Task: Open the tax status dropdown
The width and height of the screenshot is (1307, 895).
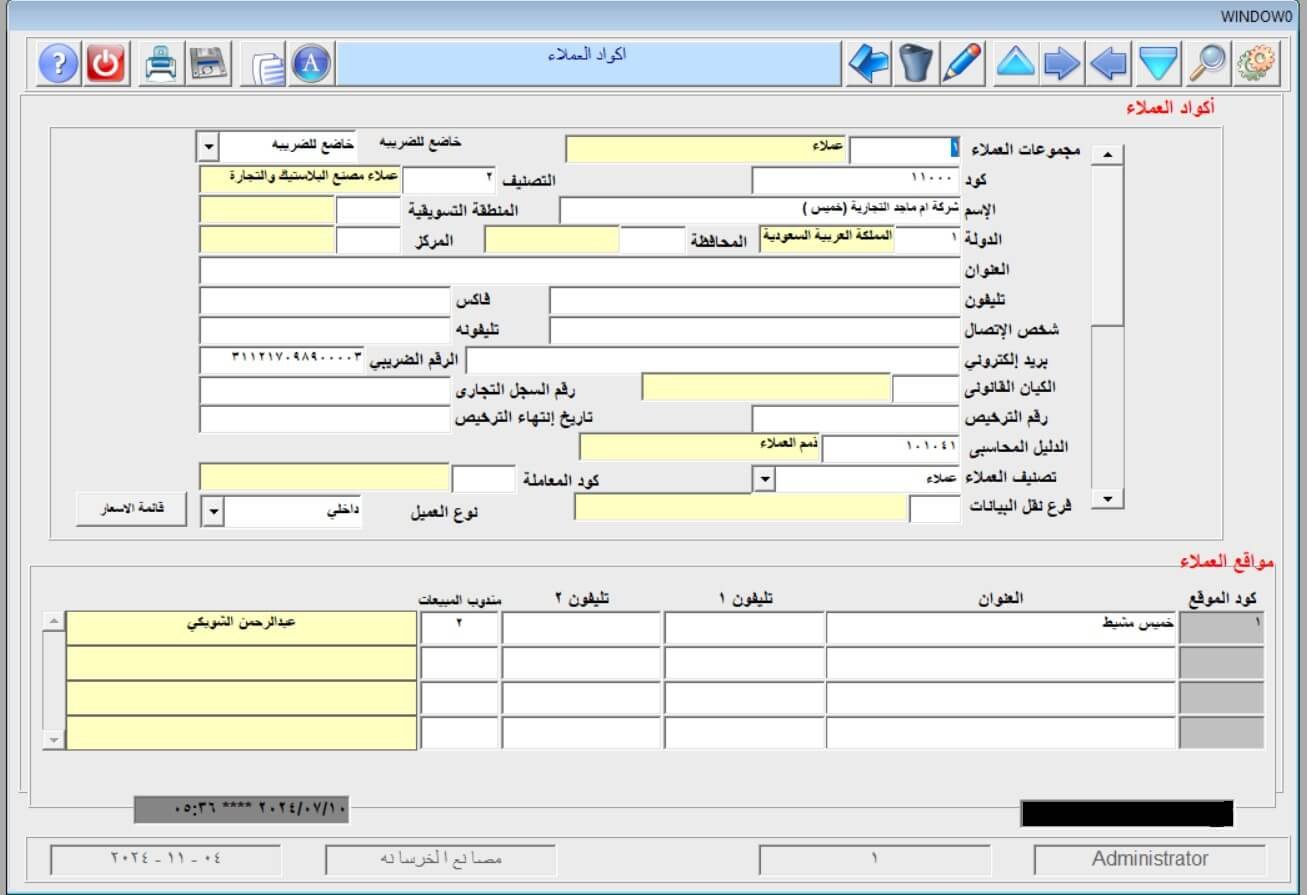Action: pos(207,147)
